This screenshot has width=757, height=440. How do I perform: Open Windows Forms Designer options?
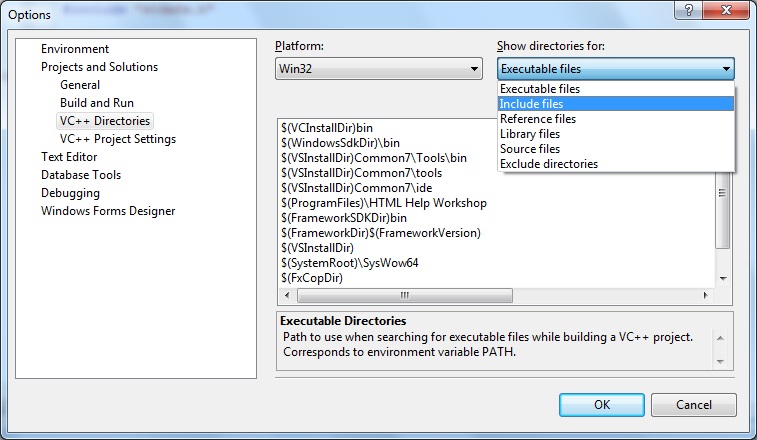point(108,211)
